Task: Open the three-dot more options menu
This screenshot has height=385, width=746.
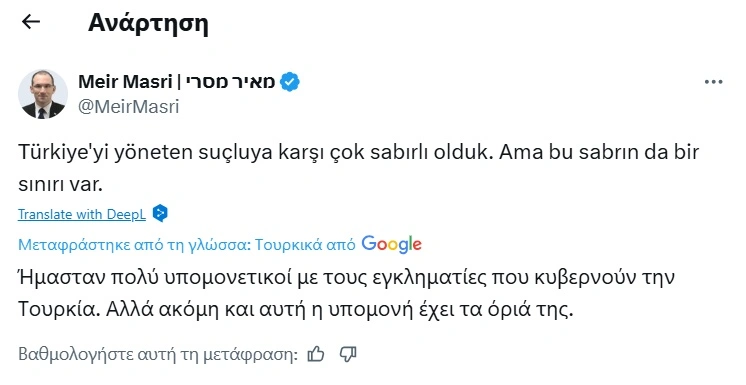Action: click(713, 82)
